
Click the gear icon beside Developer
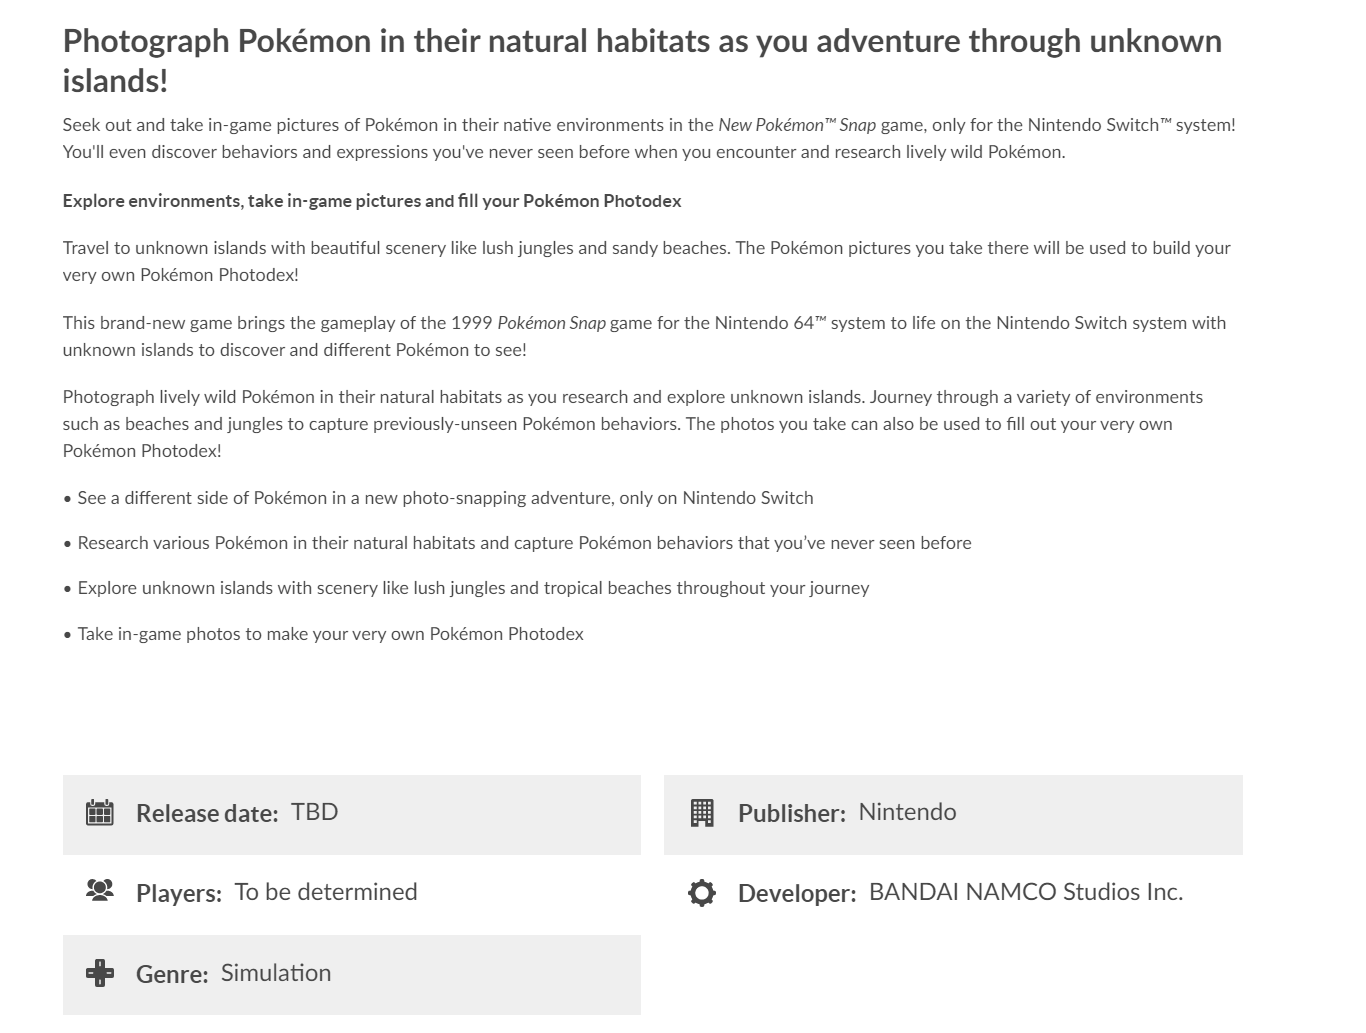click(x=702, y=893)
